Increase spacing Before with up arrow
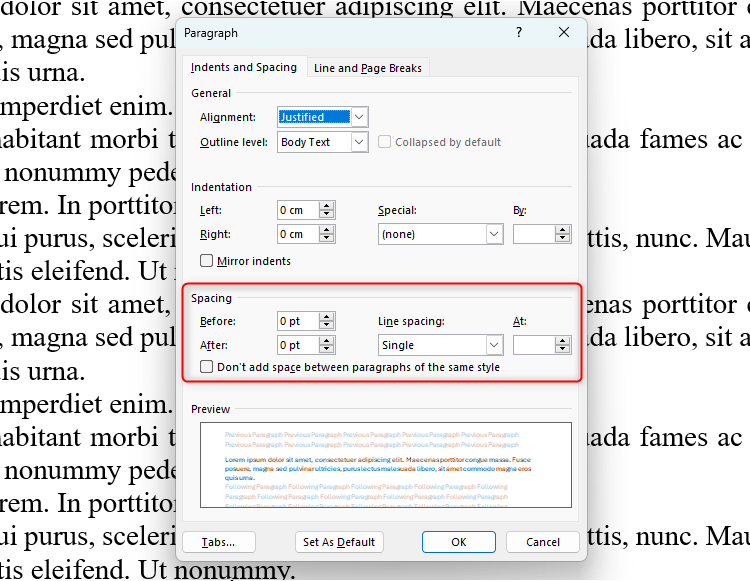 click(327, 316)
